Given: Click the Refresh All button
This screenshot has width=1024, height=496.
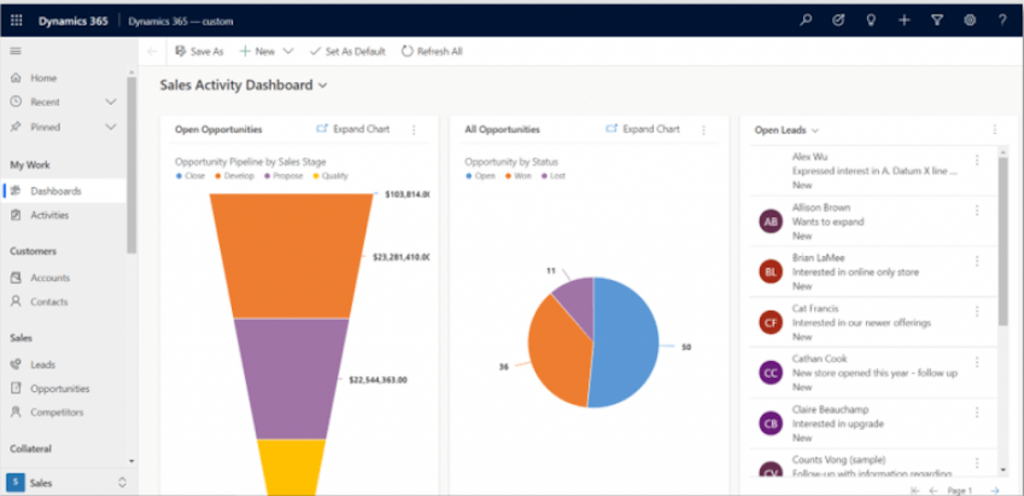Looking at the screenshot, I should (432, 51).
